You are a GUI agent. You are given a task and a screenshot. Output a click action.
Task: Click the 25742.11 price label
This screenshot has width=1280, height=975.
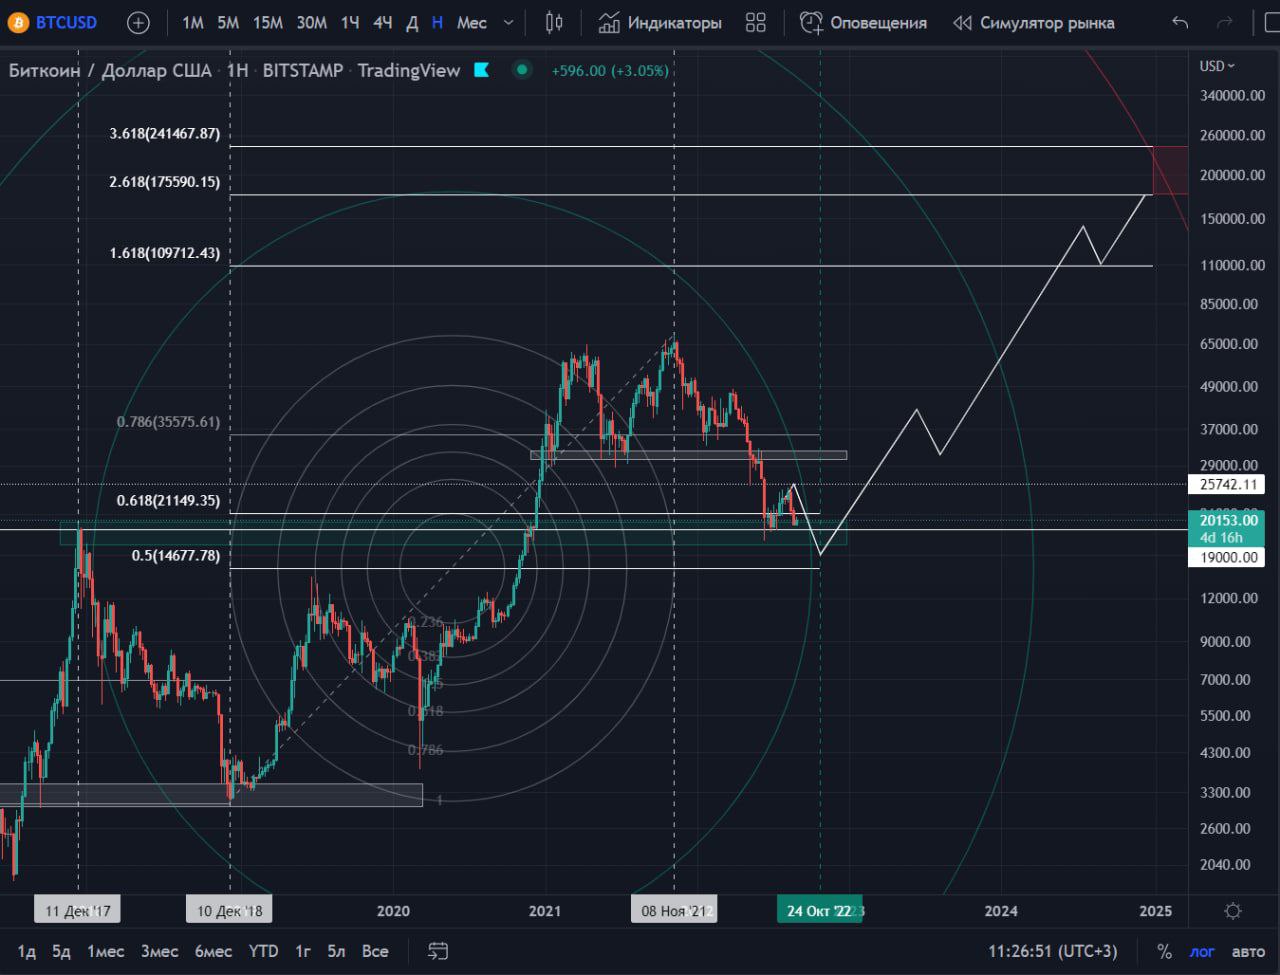pyautogui.click(x=1226, y=485)
